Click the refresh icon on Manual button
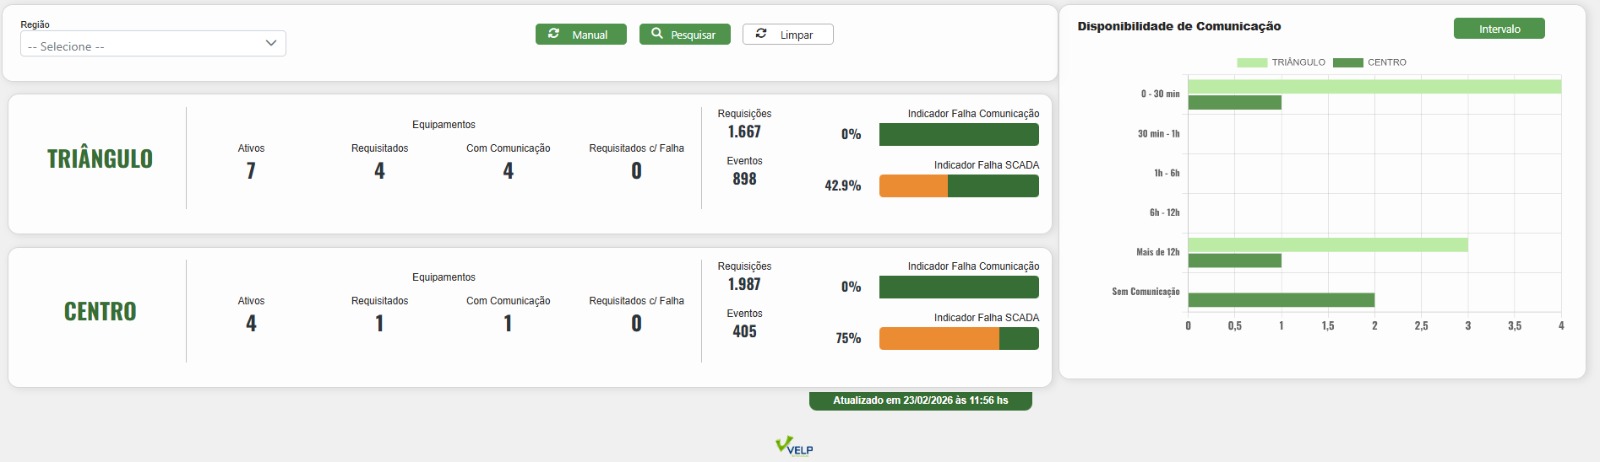The width and height of the screenshot is (1600, 462). [554, 34]
